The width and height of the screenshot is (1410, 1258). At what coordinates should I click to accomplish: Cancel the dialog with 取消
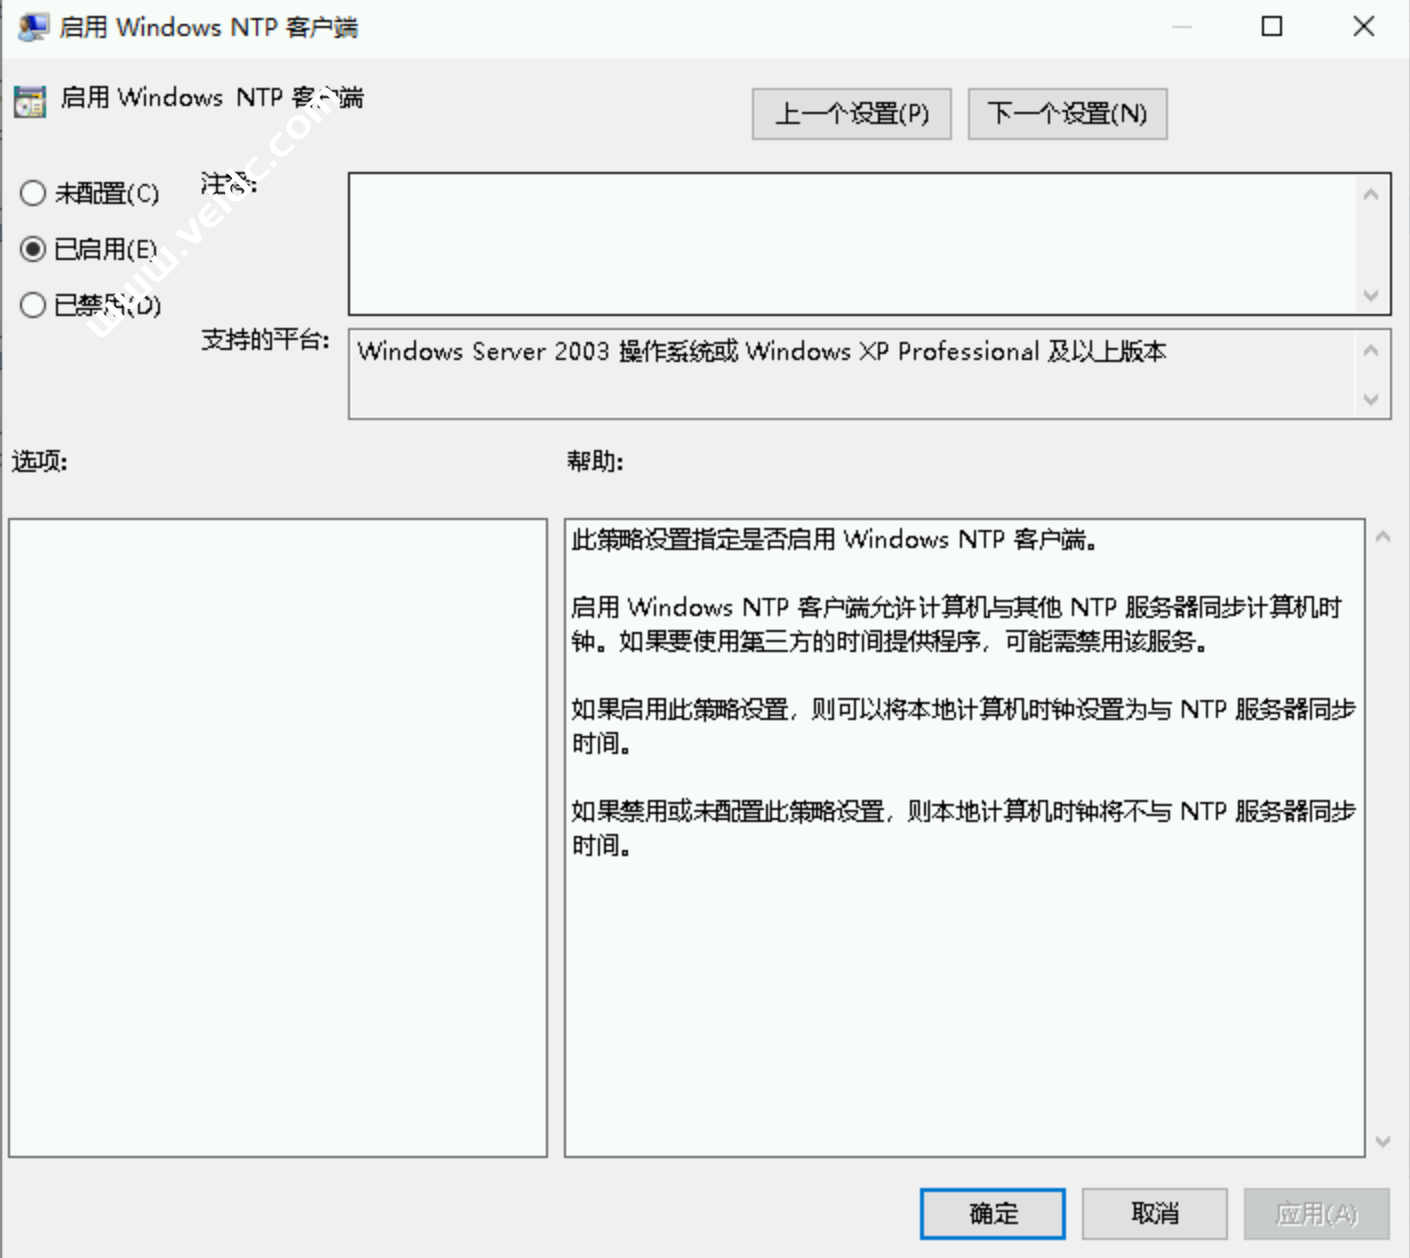(x=1155, y=1214)
